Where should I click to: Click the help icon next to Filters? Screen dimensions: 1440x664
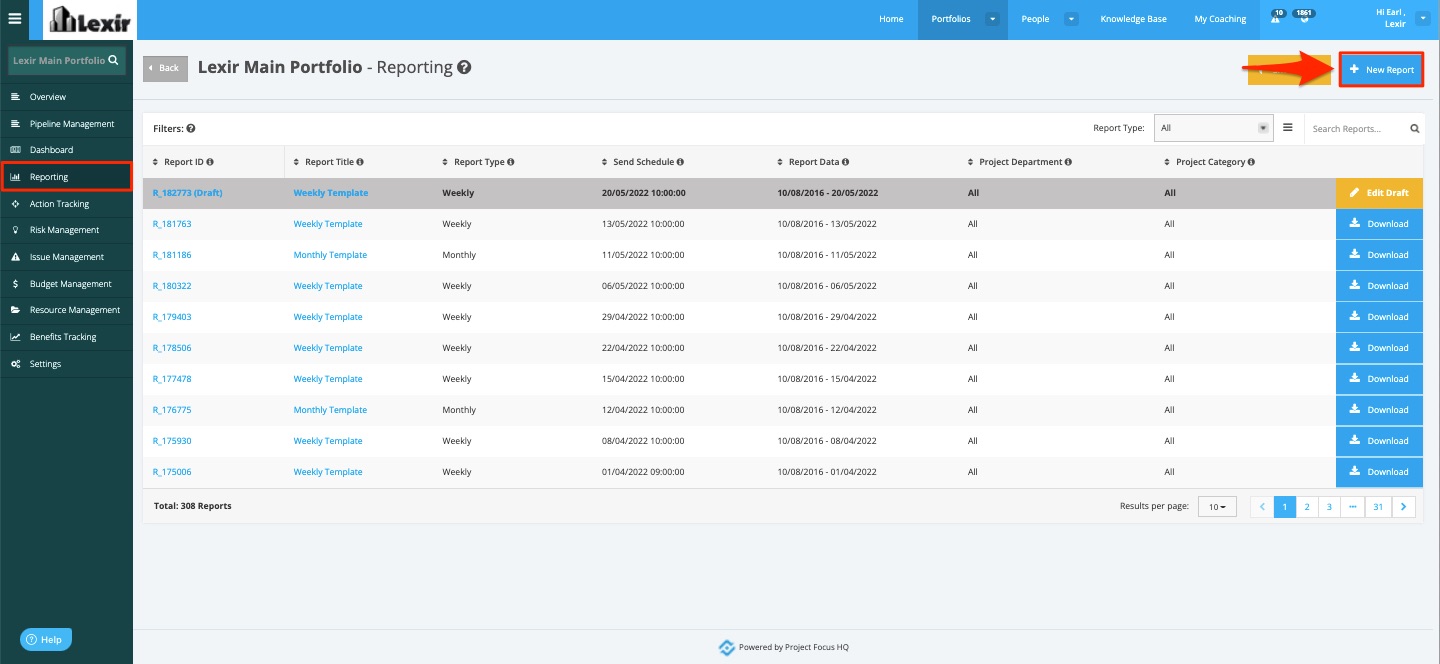[x=190, y=129]
